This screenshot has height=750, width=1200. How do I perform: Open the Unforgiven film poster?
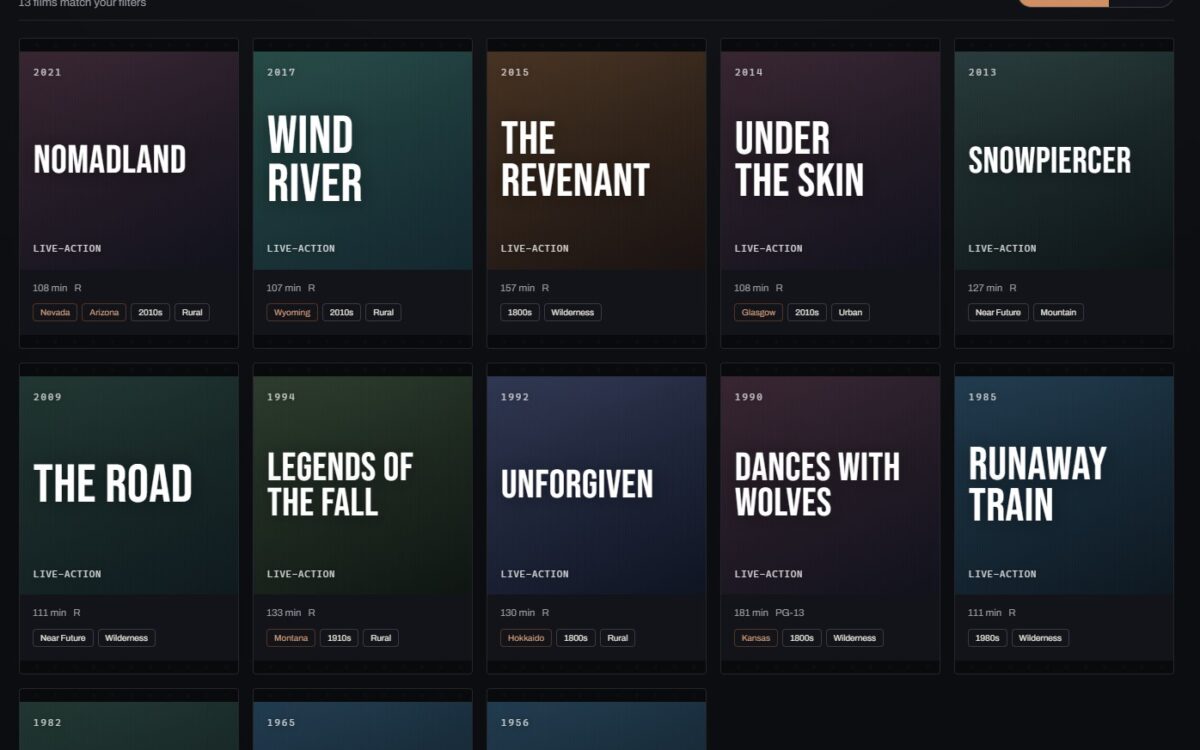coord(596,486)
